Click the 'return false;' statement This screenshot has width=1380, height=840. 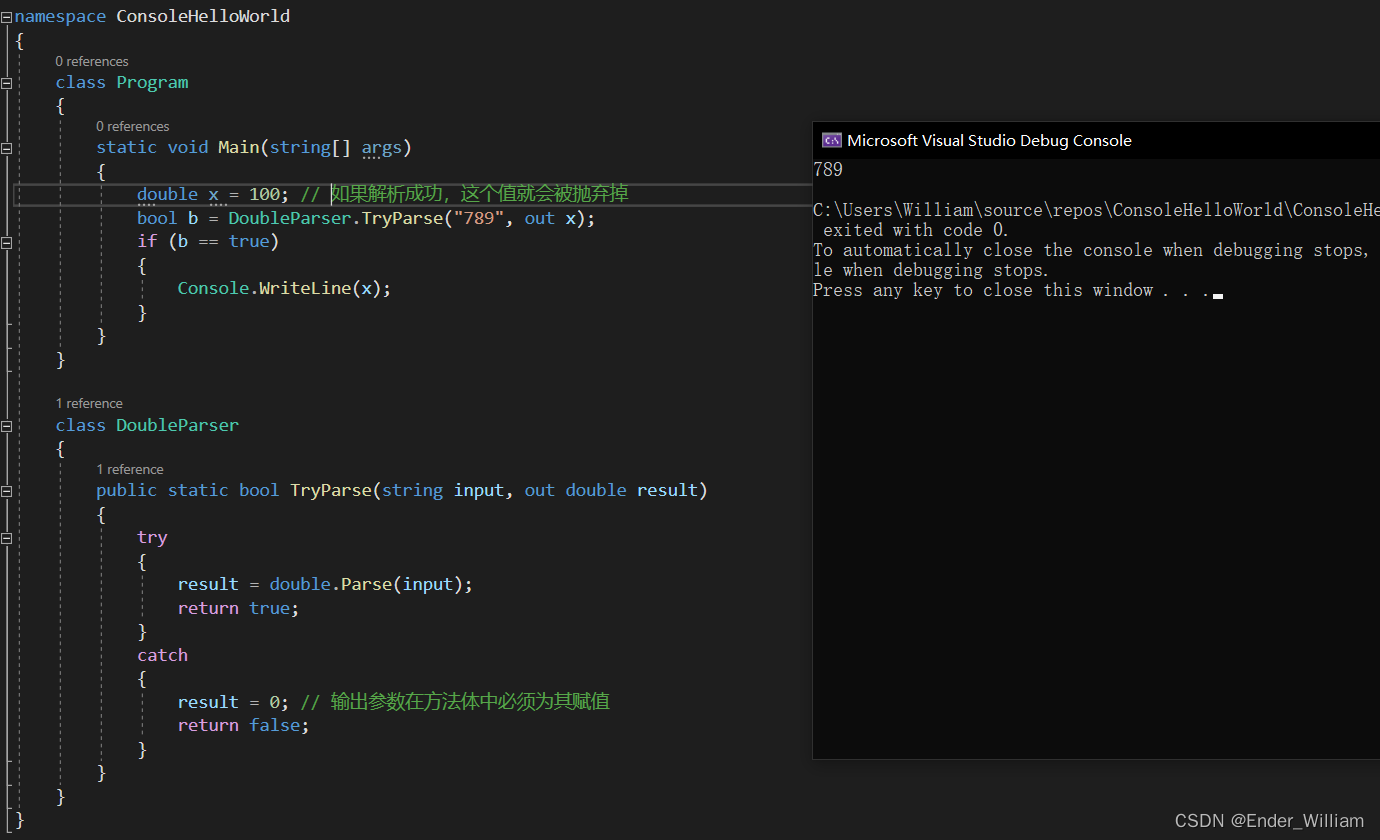(x=243, y=725)
